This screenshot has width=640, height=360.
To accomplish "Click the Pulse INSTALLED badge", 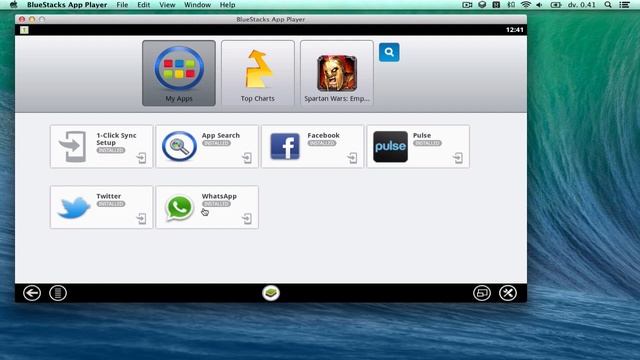I will 427,143.
